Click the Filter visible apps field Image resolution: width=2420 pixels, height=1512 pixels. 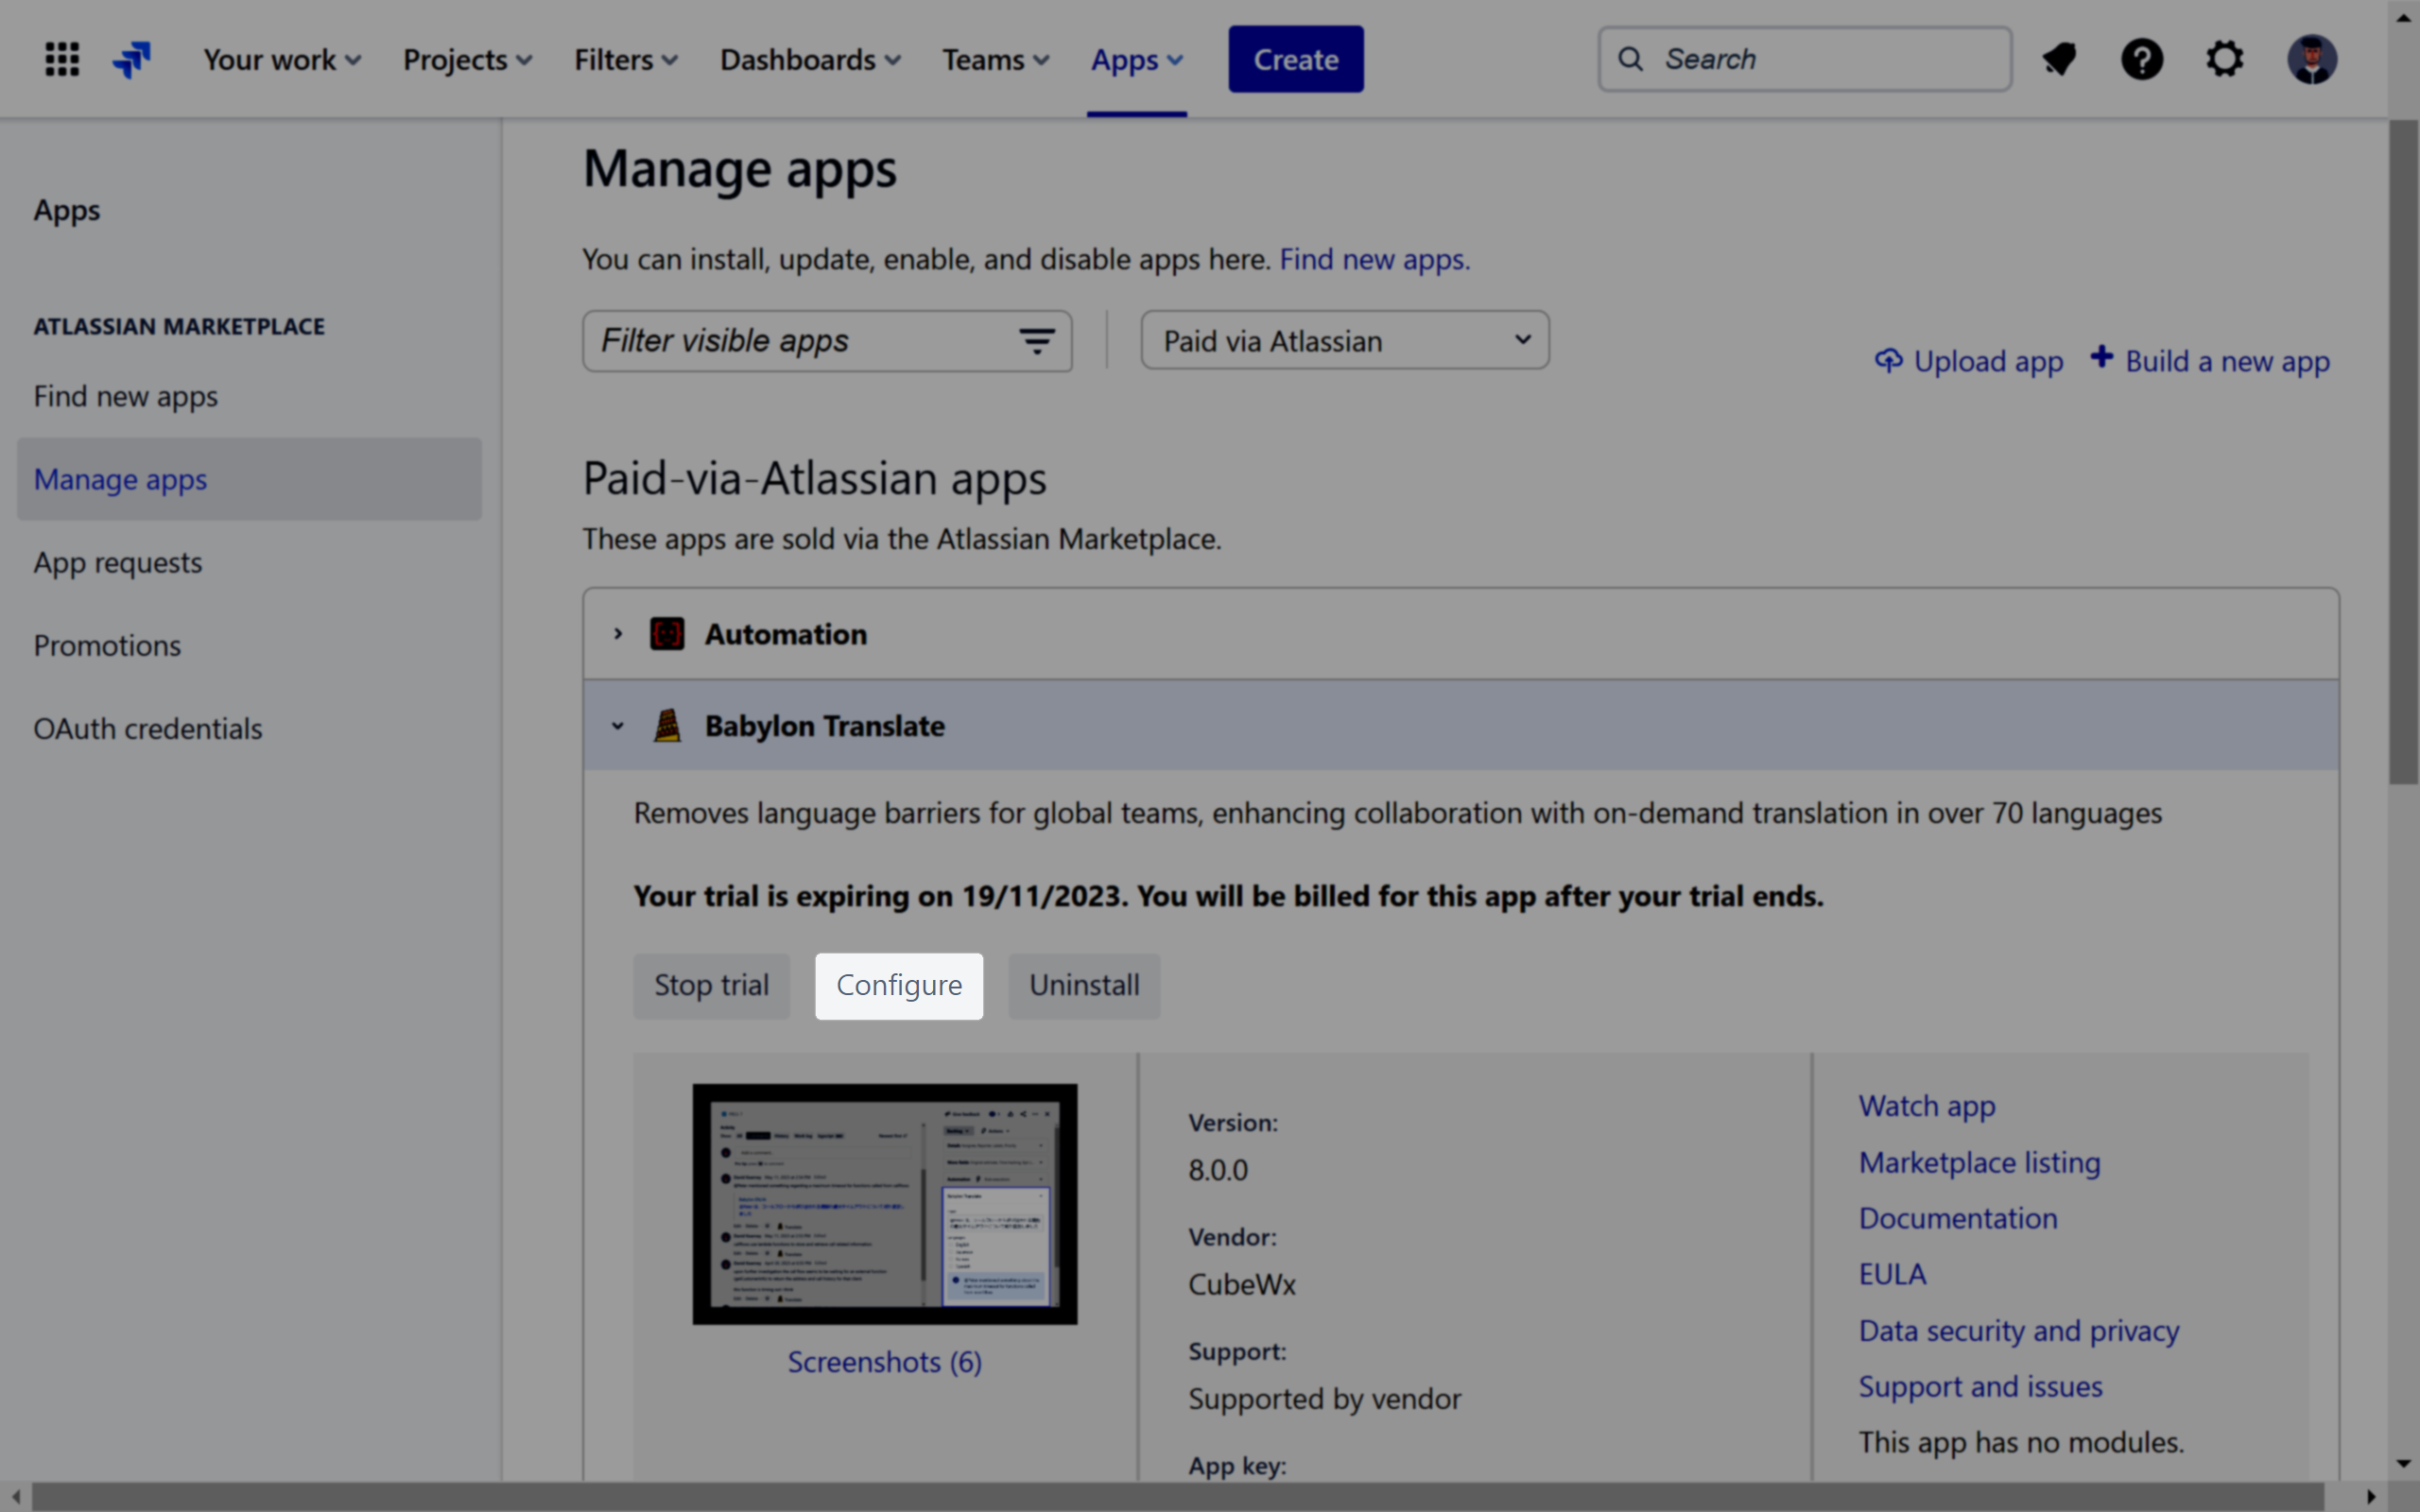(x=827, y=341)
